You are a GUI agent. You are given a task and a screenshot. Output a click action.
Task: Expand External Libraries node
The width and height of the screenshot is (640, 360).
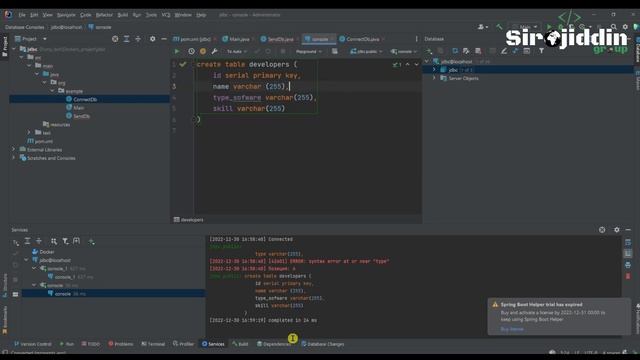click(13, 150)
